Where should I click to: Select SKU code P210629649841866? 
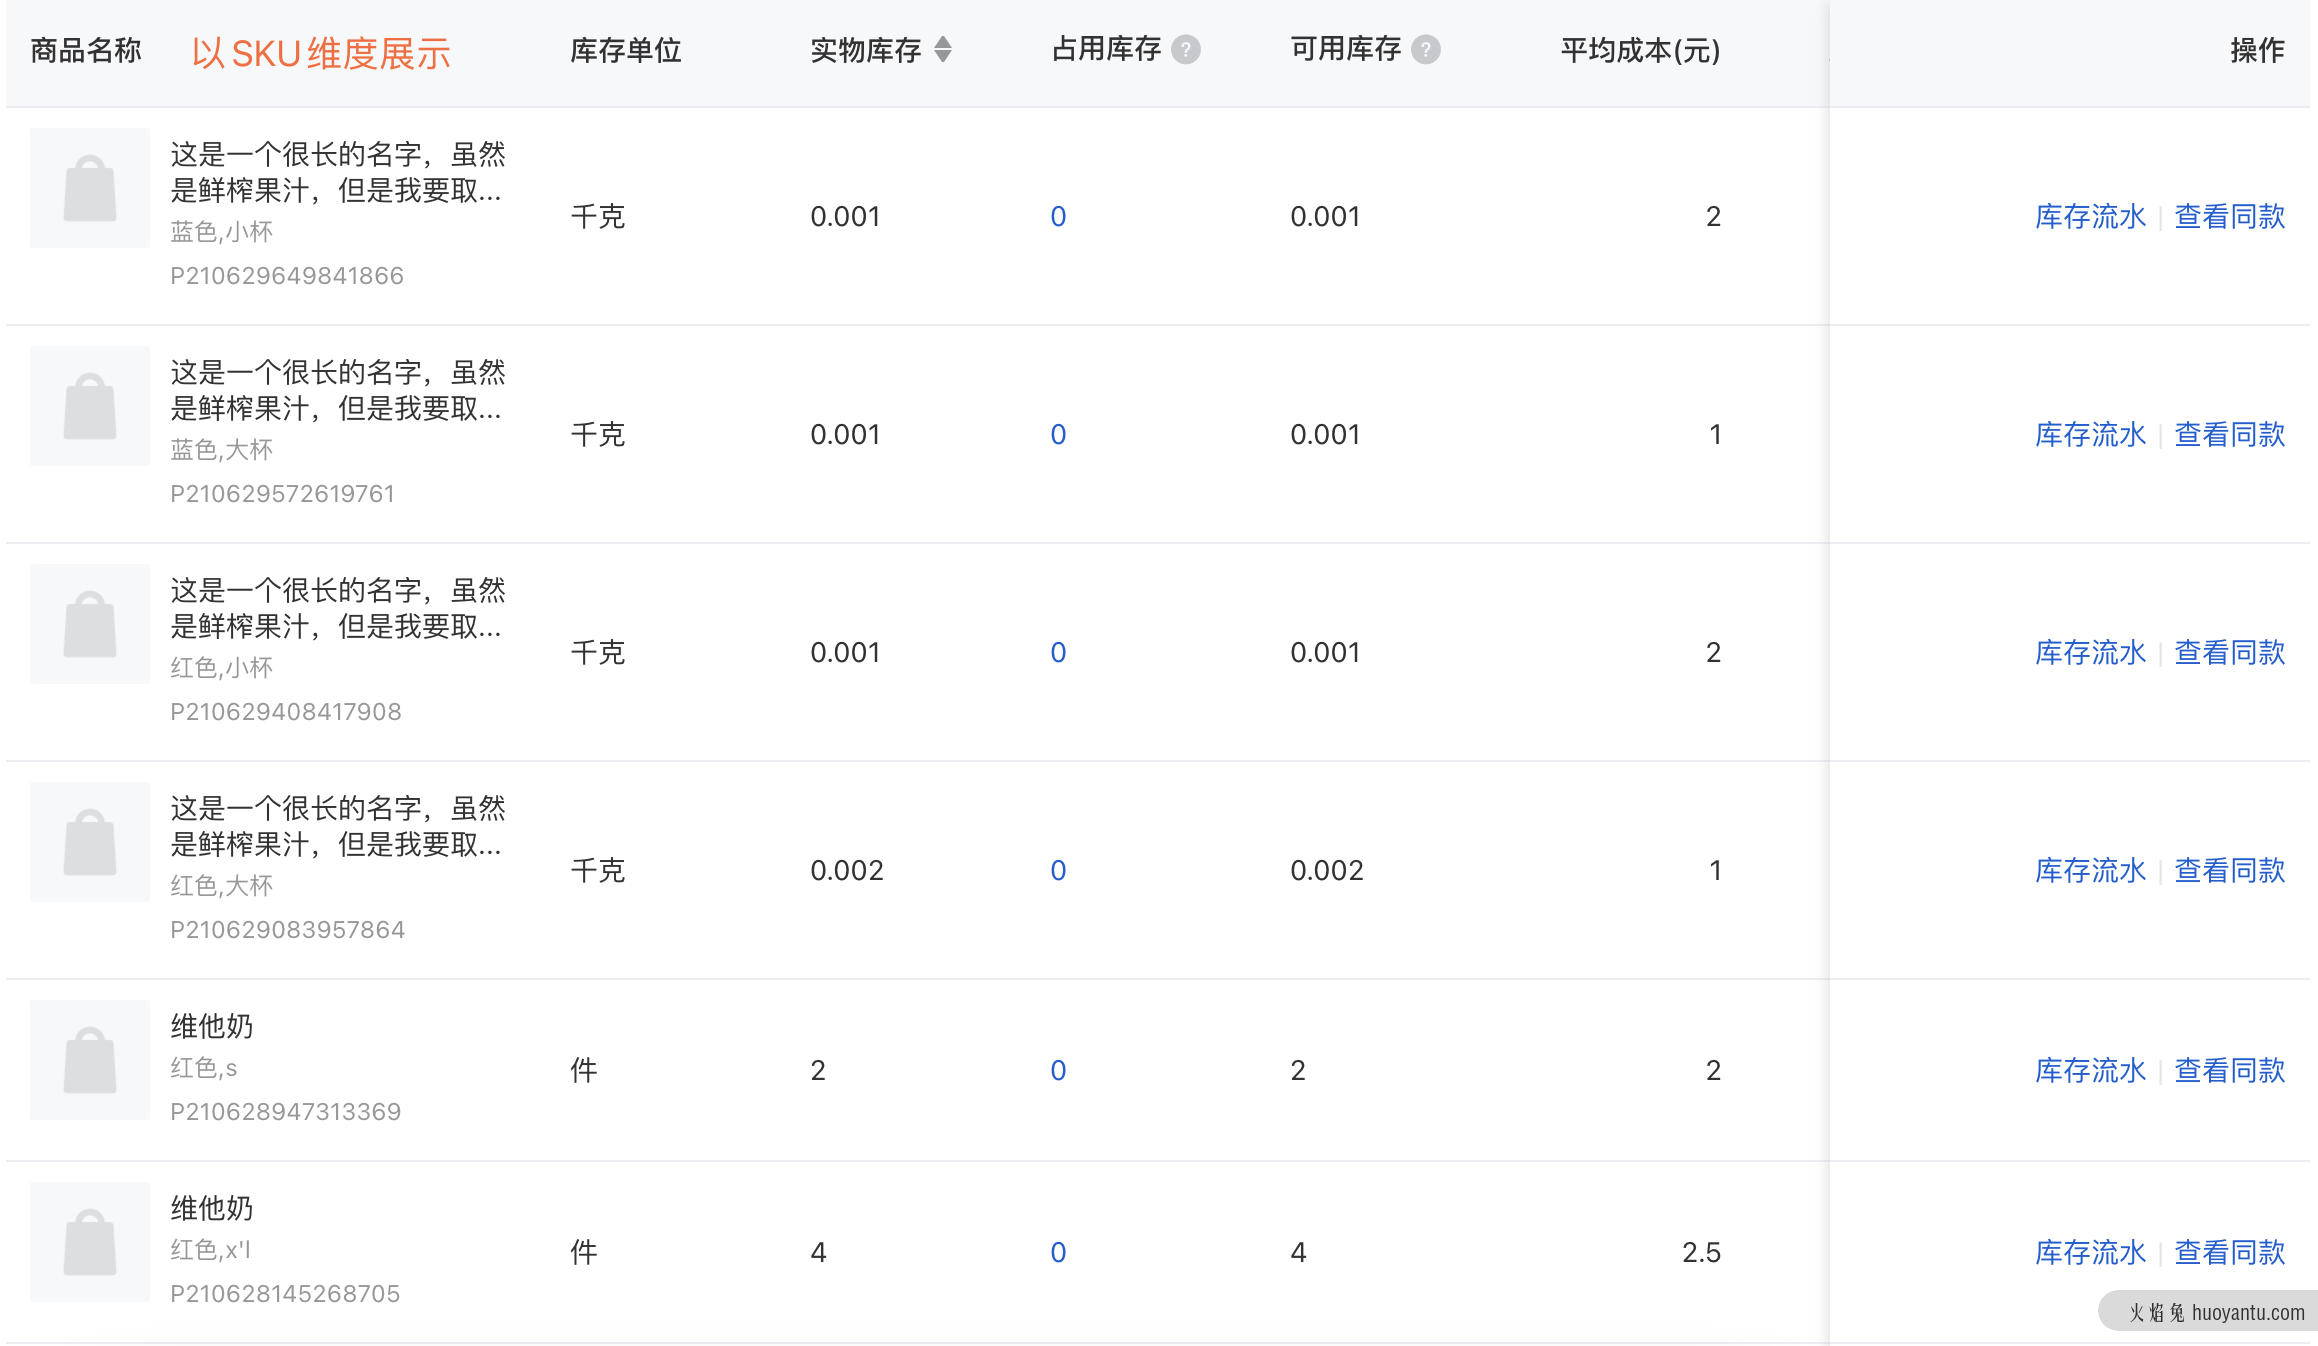tap(287, 276)
